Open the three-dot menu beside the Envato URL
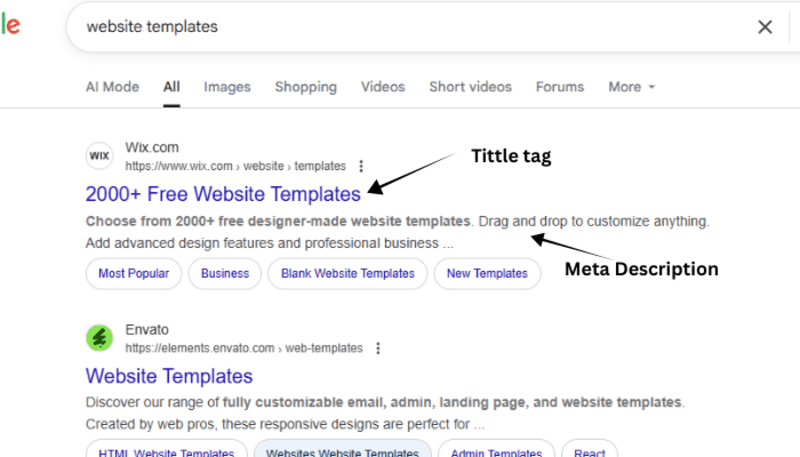This screenshot has height=457, width=800. (x=378, y=348)
